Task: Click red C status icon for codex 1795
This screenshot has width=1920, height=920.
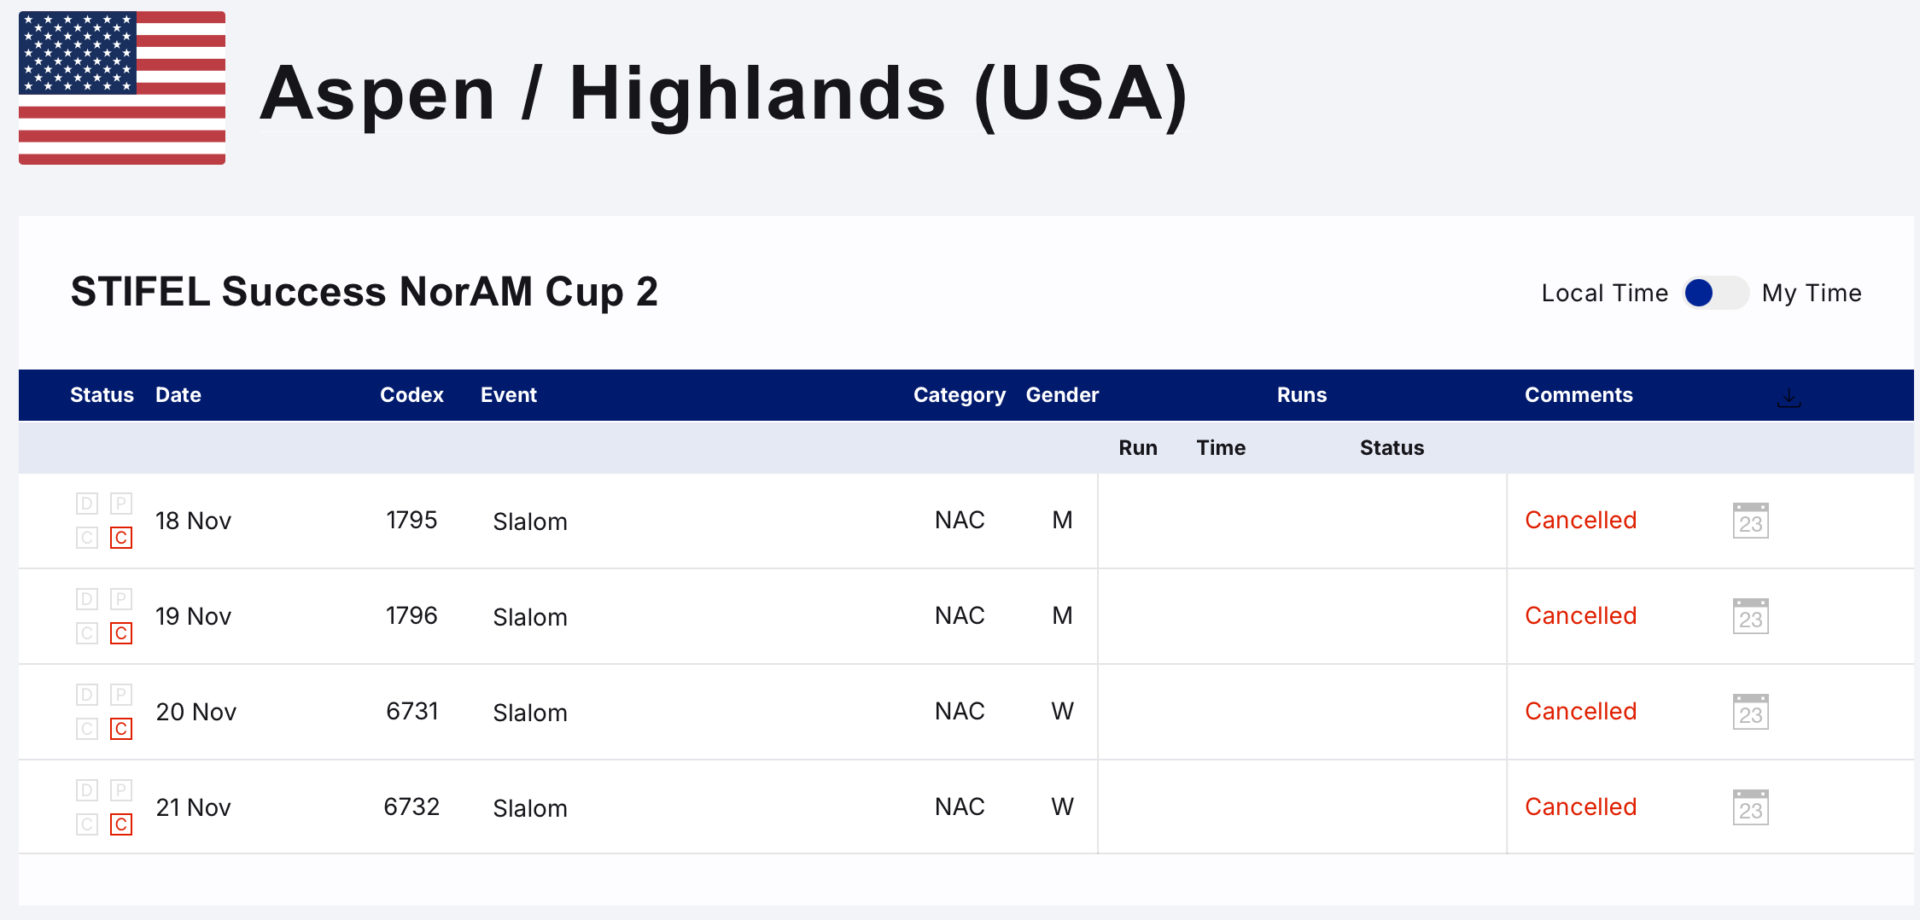Action: coord(121,538)
